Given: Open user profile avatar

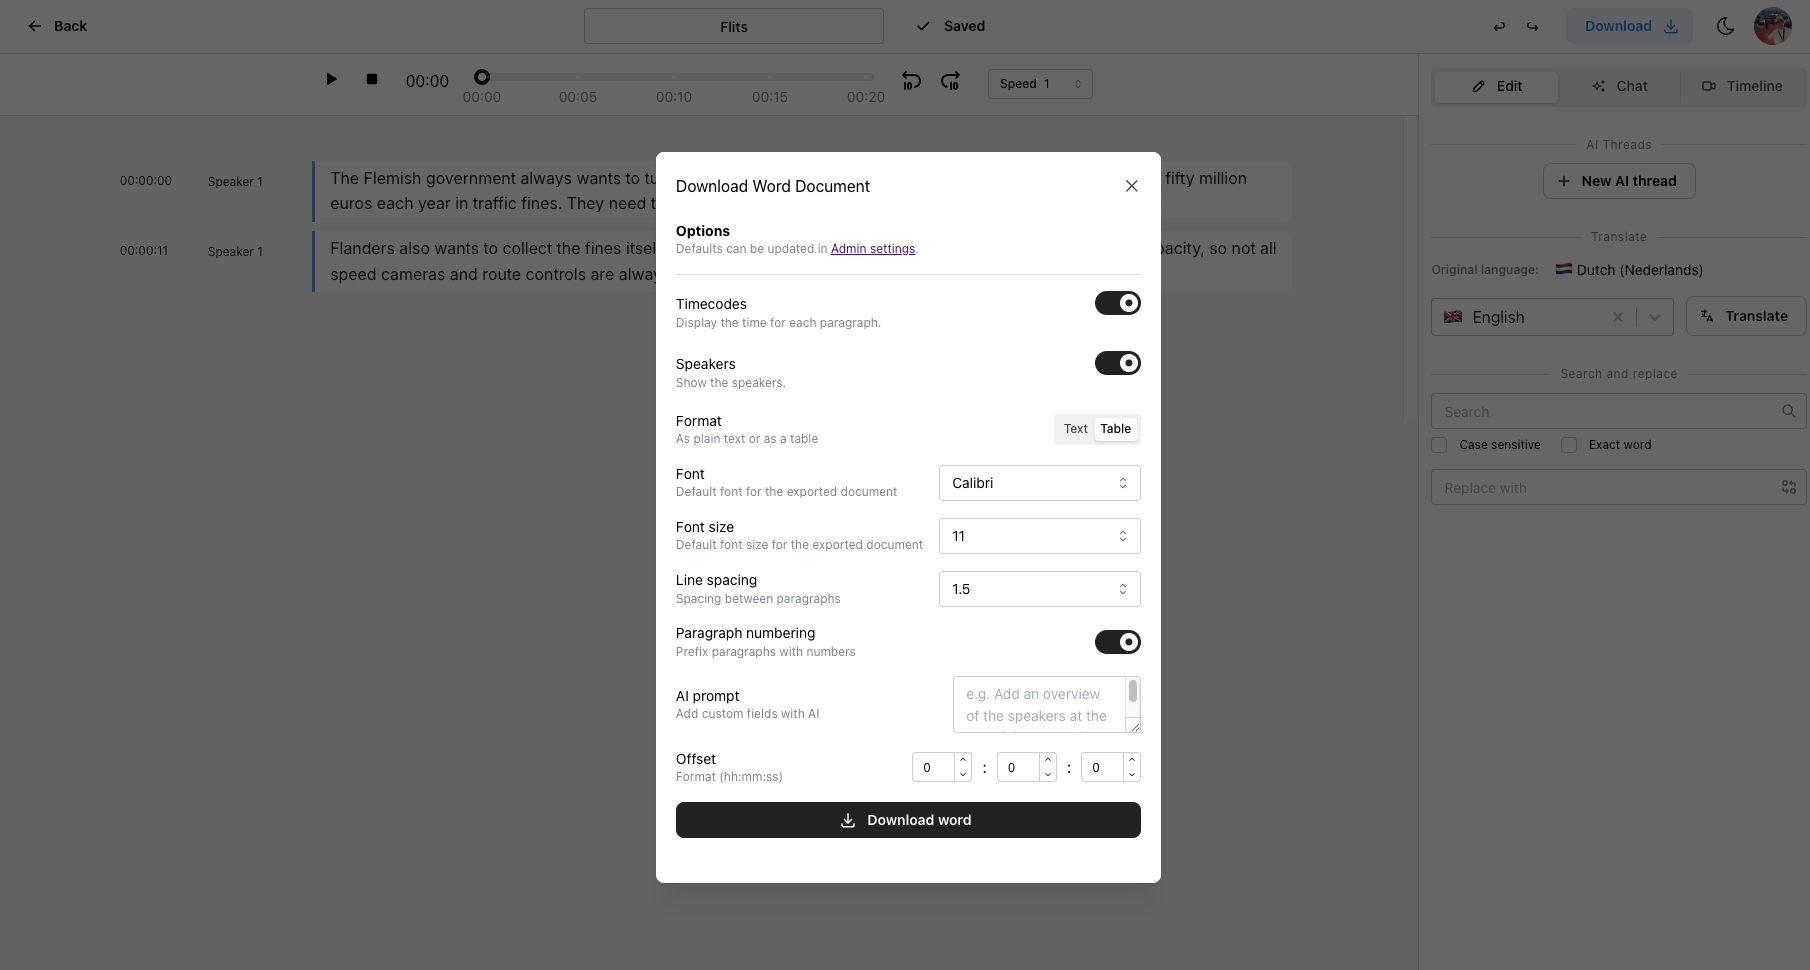Looking at the screenshot, I should click(x=1772, y=27).
